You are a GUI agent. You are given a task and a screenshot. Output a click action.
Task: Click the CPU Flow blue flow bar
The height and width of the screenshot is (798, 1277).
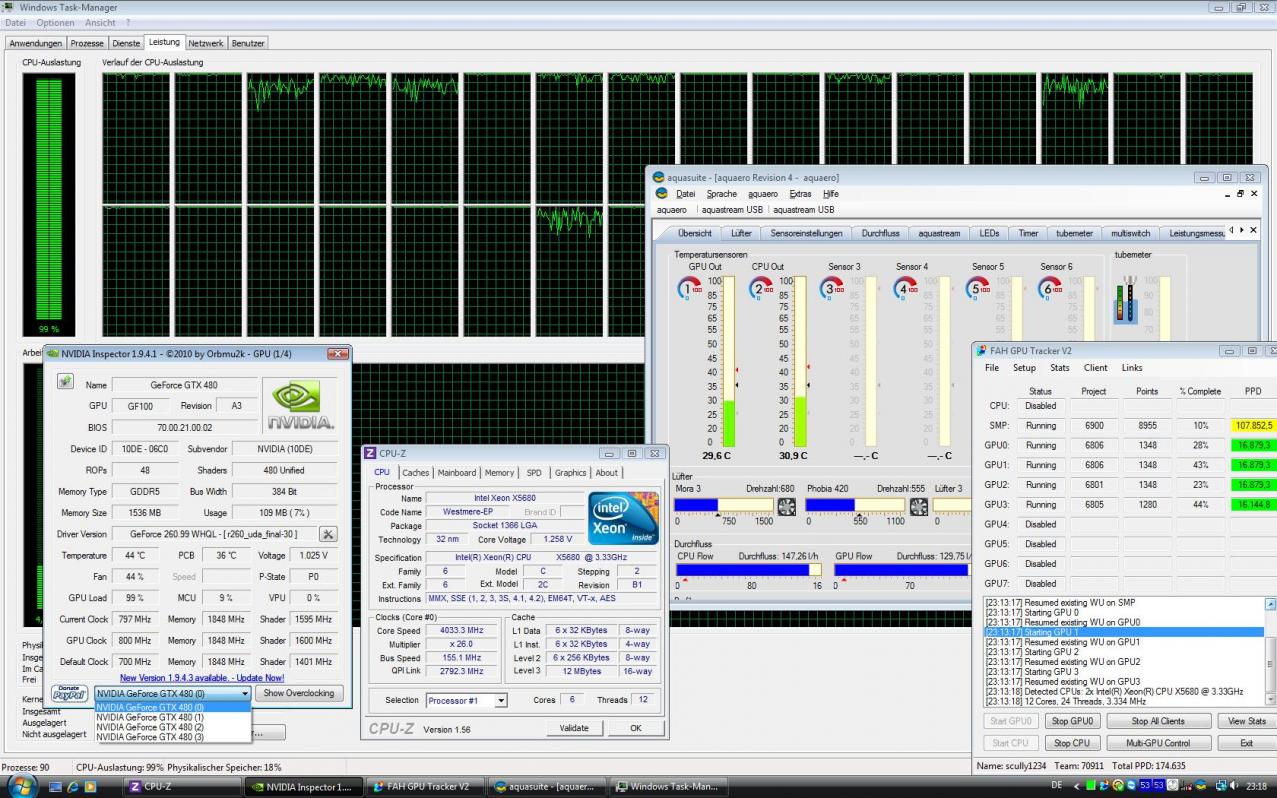pos(742,570)
